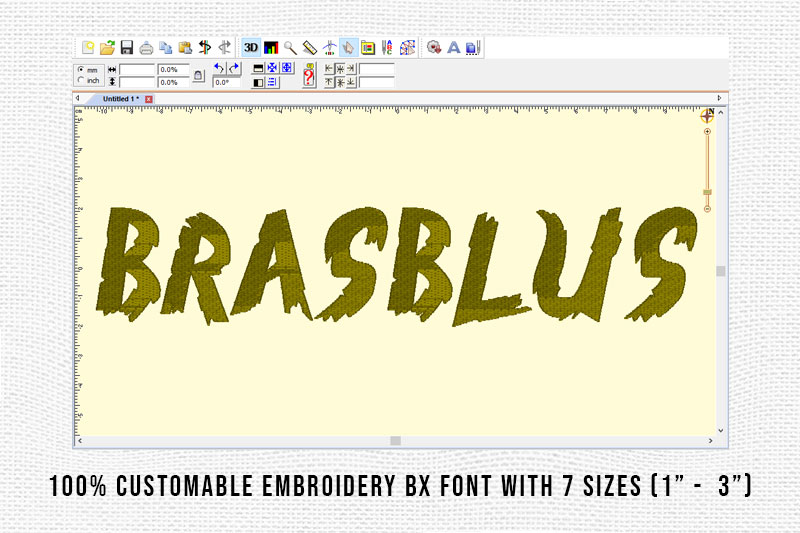Viewport: 800px width, 533px height.
Task: Select the mm units radio button
Action: 81,69
